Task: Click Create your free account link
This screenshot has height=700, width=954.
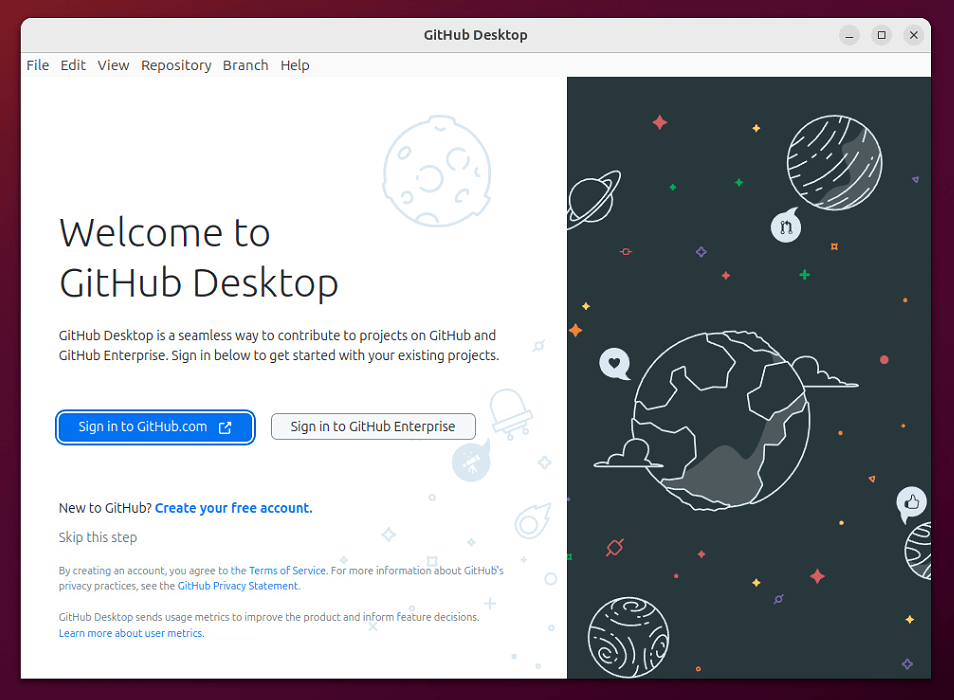Action: pyautogui.click(x=234, y=508)
